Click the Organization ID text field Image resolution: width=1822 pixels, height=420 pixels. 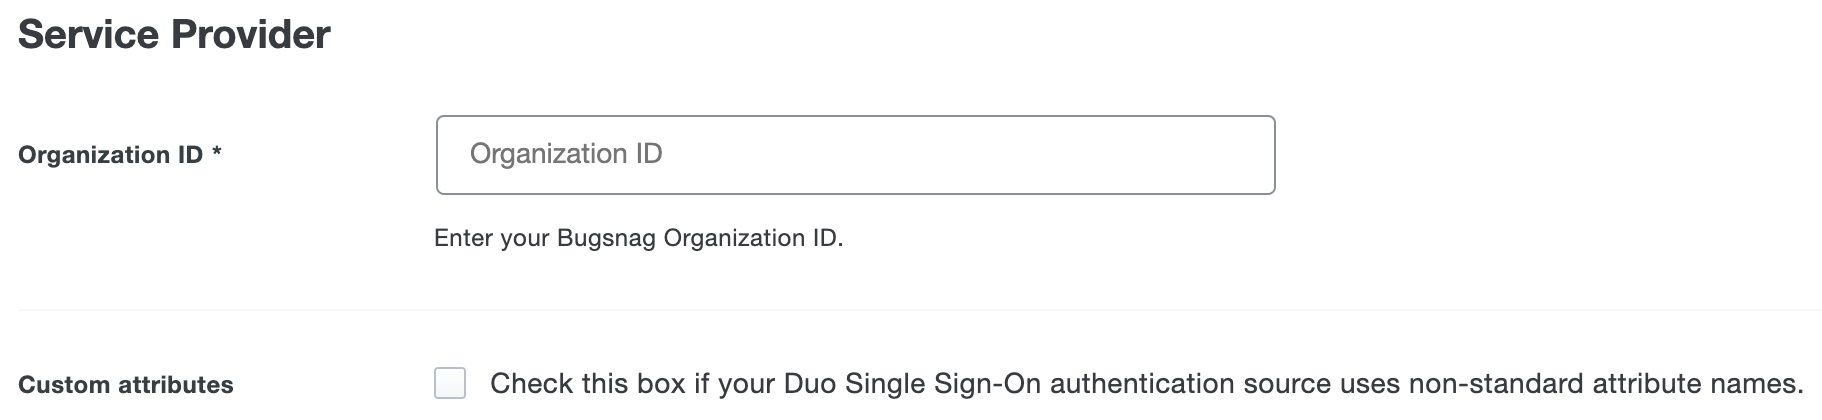(855, 155)
